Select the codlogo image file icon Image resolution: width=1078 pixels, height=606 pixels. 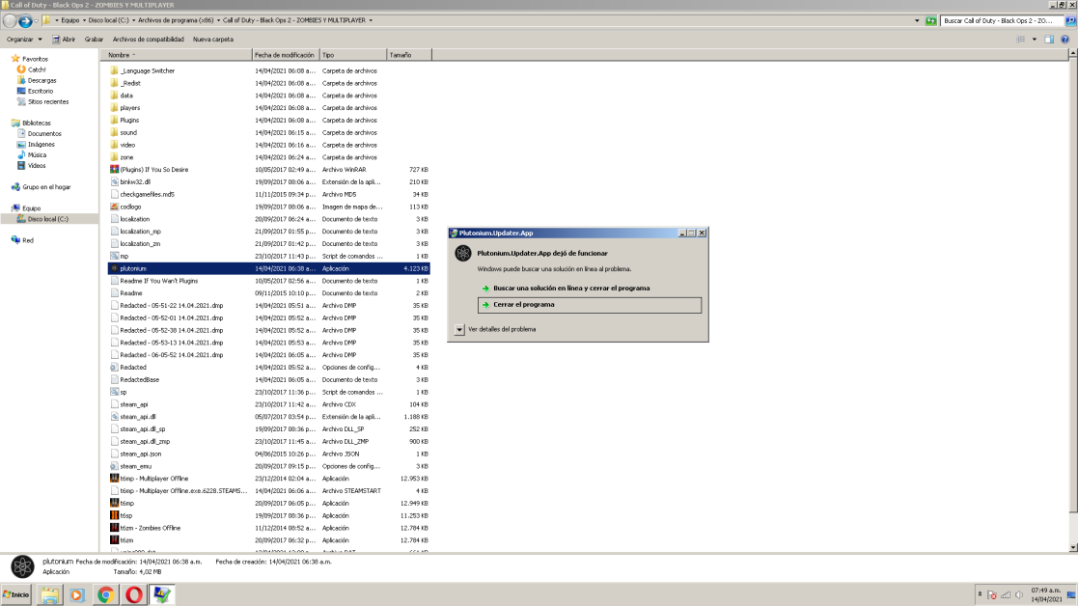click(x=114, y=206)
